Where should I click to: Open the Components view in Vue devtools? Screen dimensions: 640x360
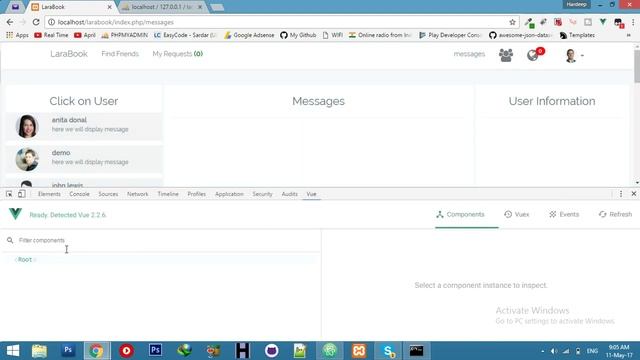460,214
